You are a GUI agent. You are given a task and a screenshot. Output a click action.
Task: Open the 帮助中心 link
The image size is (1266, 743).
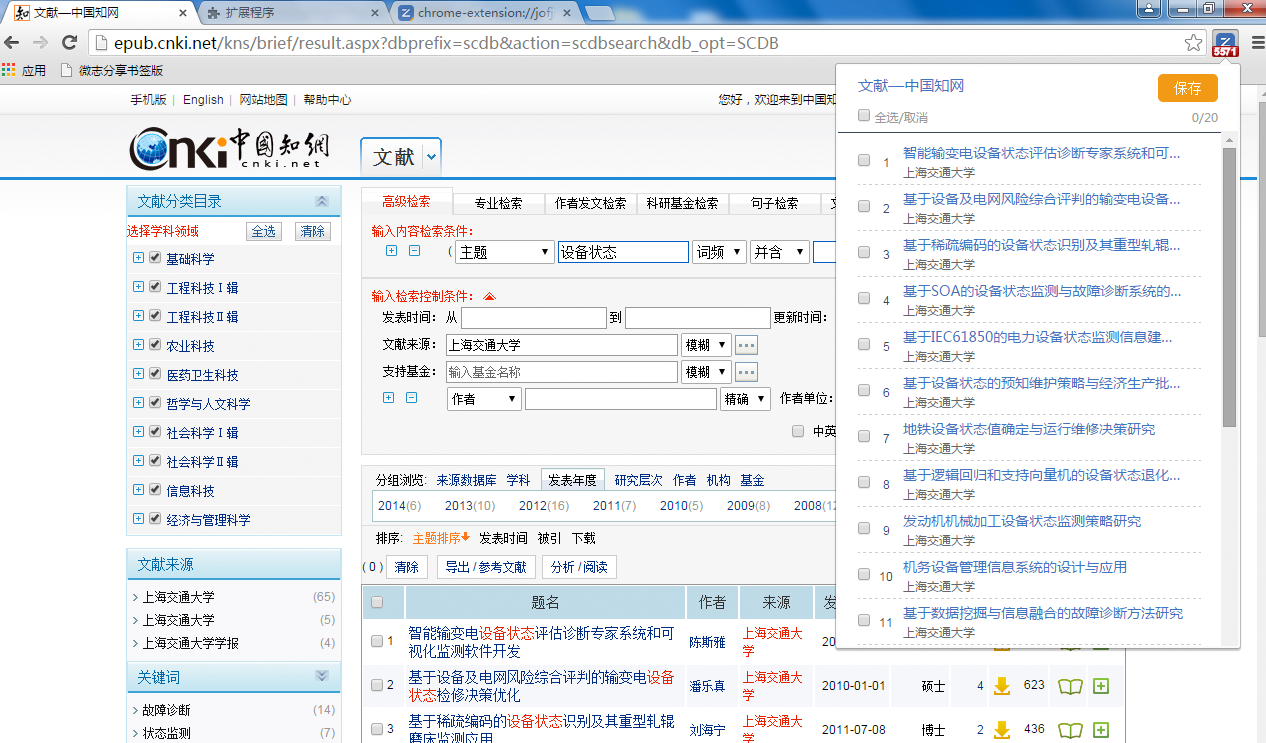327,100
